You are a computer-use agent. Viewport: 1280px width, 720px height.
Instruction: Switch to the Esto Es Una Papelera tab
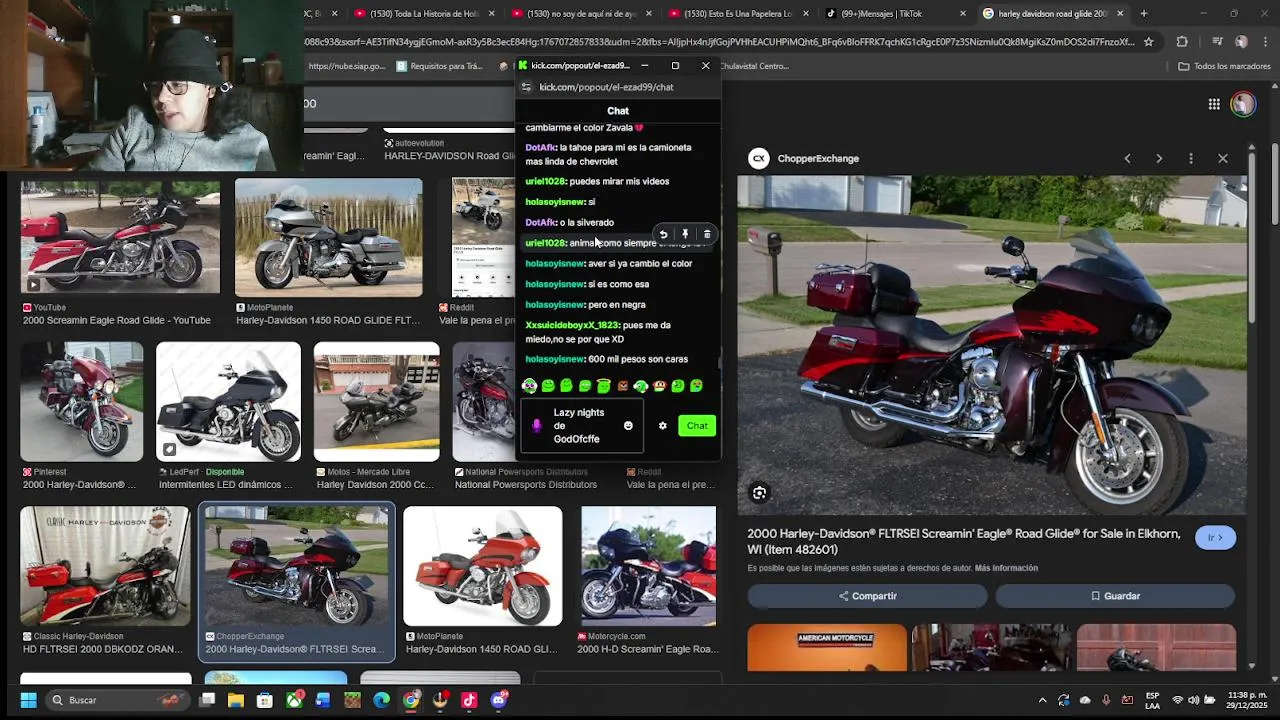tap(738, 14)
